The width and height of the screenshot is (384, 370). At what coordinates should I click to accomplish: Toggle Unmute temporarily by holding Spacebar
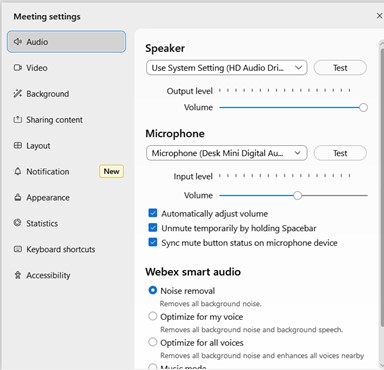[153, 228]
